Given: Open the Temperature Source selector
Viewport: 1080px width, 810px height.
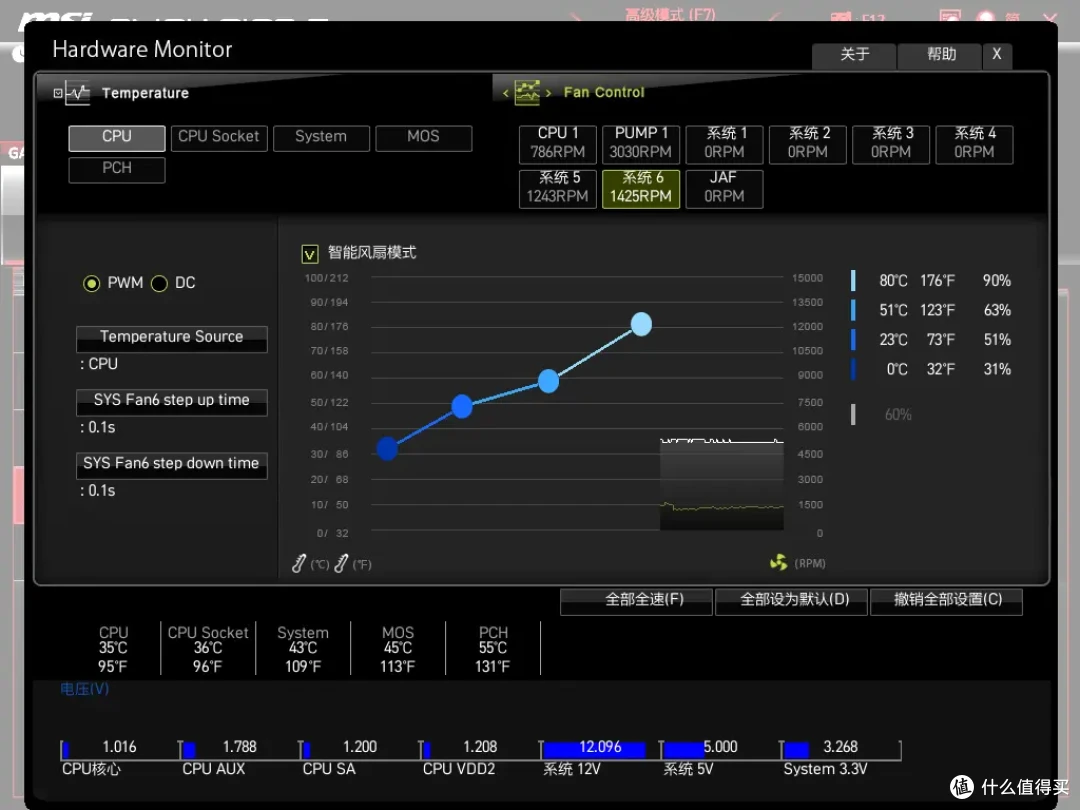Looking at the screenshot, I should pos(172,338).
